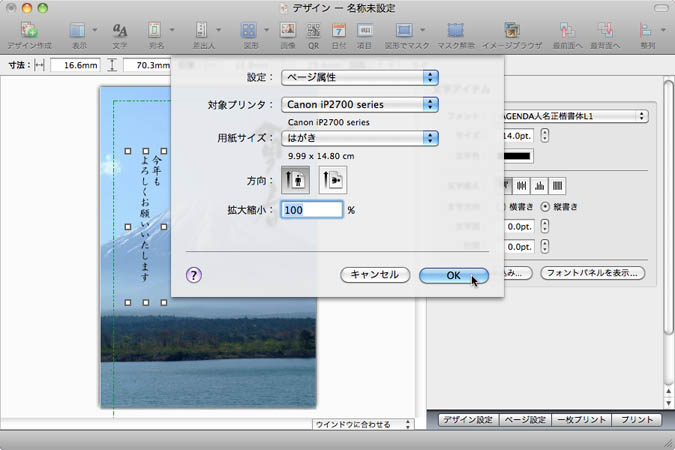This screenshot has height=450, width=675.
Task: Click the デザイン作成 toolbar icon
Action: click(29, 31)
